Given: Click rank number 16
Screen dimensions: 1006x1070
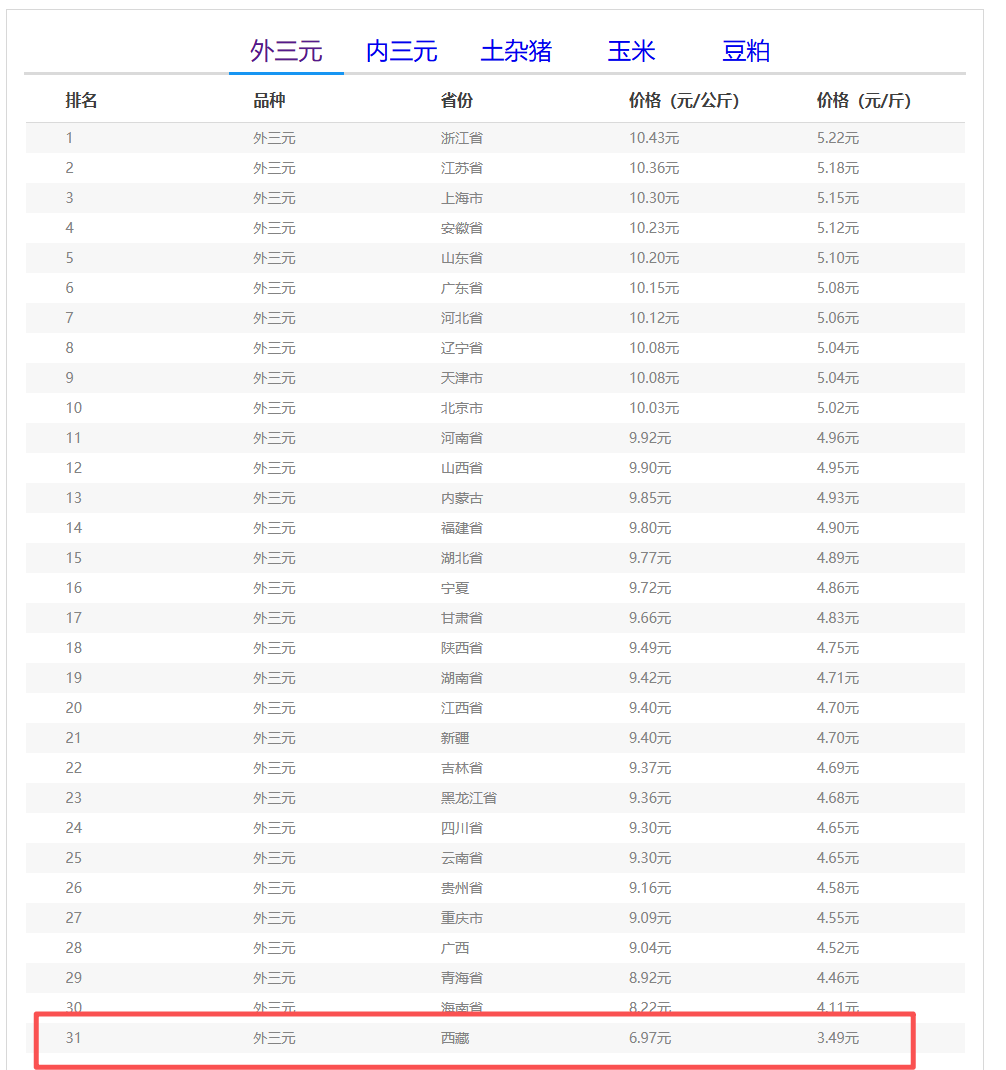Looking at the screenshot, I should point(73,588).
